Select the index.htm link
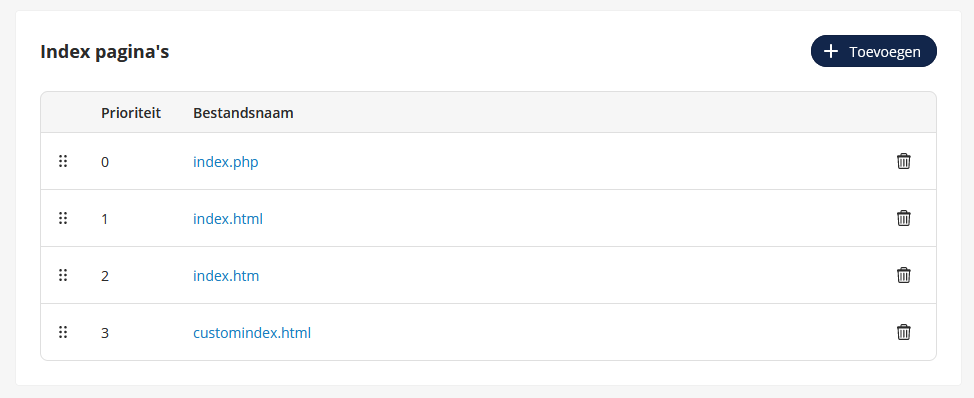Viewport: 974px width, 398px height. click(x=226, y=276)
